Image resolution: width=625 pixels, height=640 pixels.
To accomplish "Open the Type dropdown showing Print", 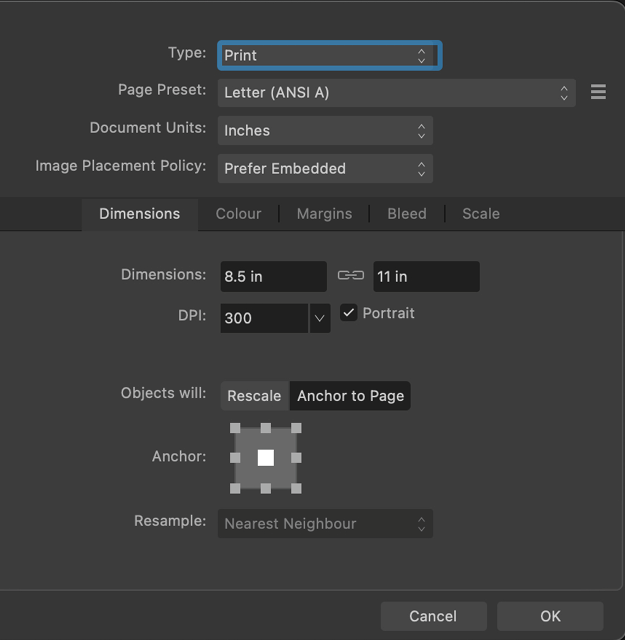I will tap(328, 55).
